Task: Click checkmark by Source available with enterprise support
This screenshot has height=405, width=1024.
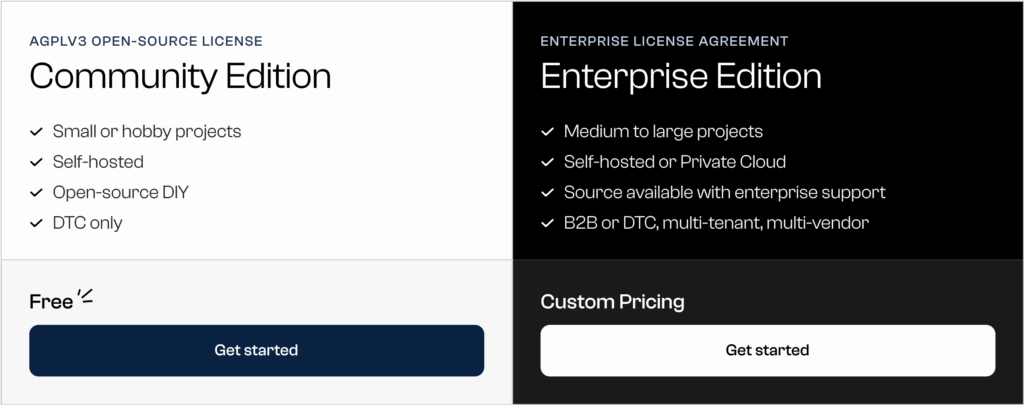Action: point(547,192)
